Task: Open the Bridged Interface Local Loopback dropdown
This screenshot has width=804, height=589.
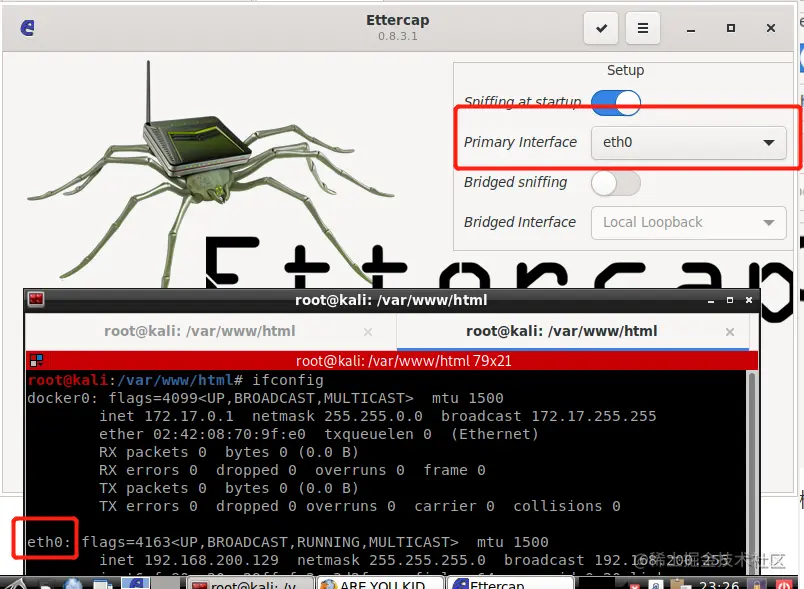Action: pos(689,222)
